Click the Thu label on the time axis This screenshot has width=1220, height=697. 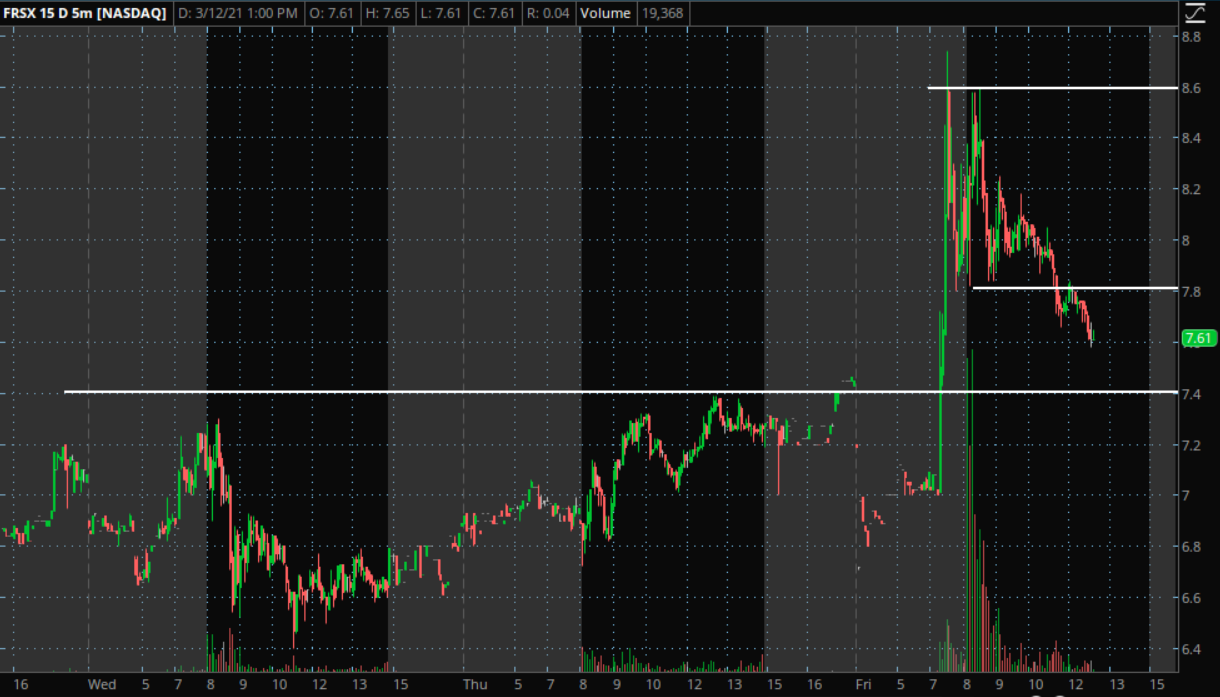pyautogui.click(x=475, y=685)
